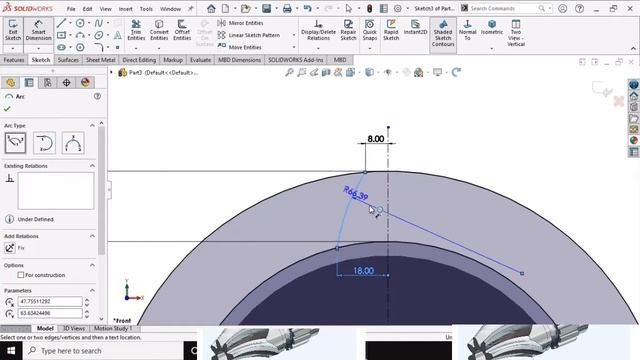Choose 3 Point Arc type
The height and width of the screenshot is (360, 640).
[73, 142]
